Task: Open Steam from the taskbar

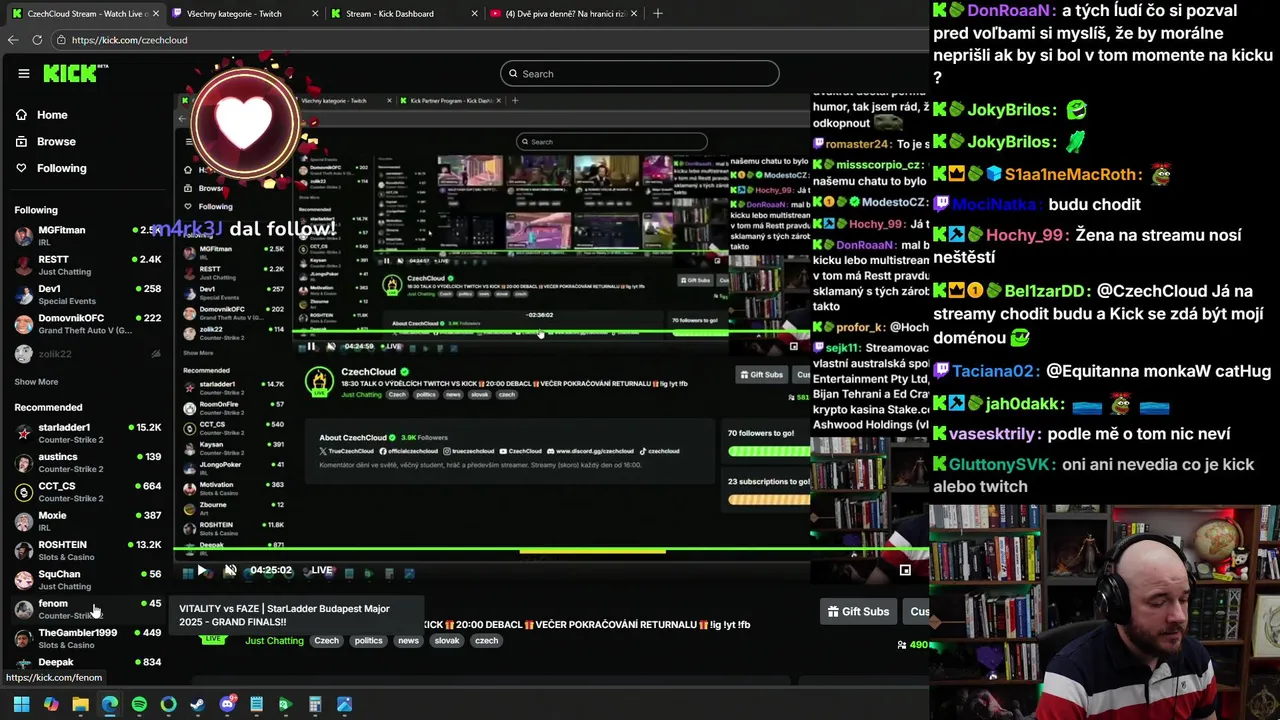Action: tap(197, 704)
